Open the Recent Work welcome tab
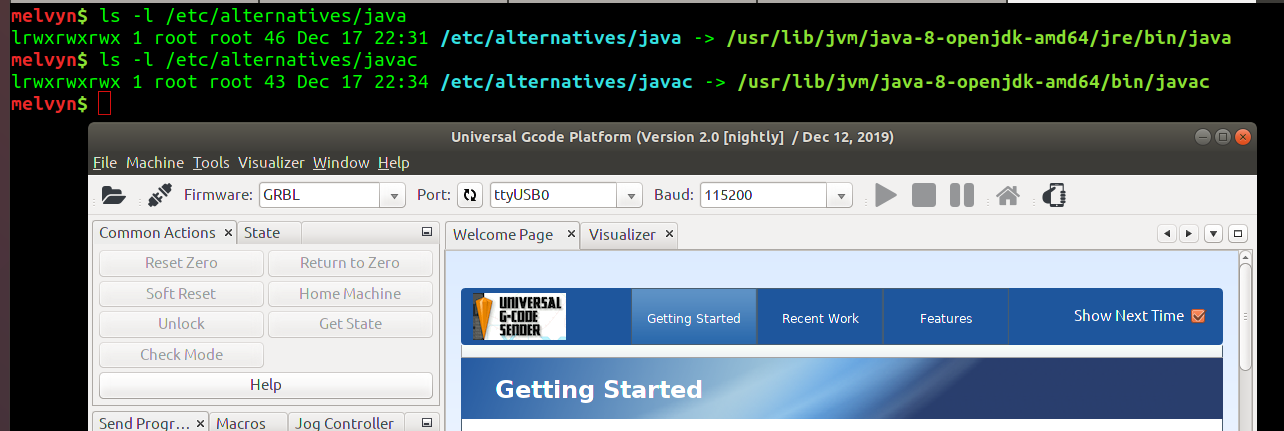The width and height of the screenshot is (1284, 431). pos(820,318)
